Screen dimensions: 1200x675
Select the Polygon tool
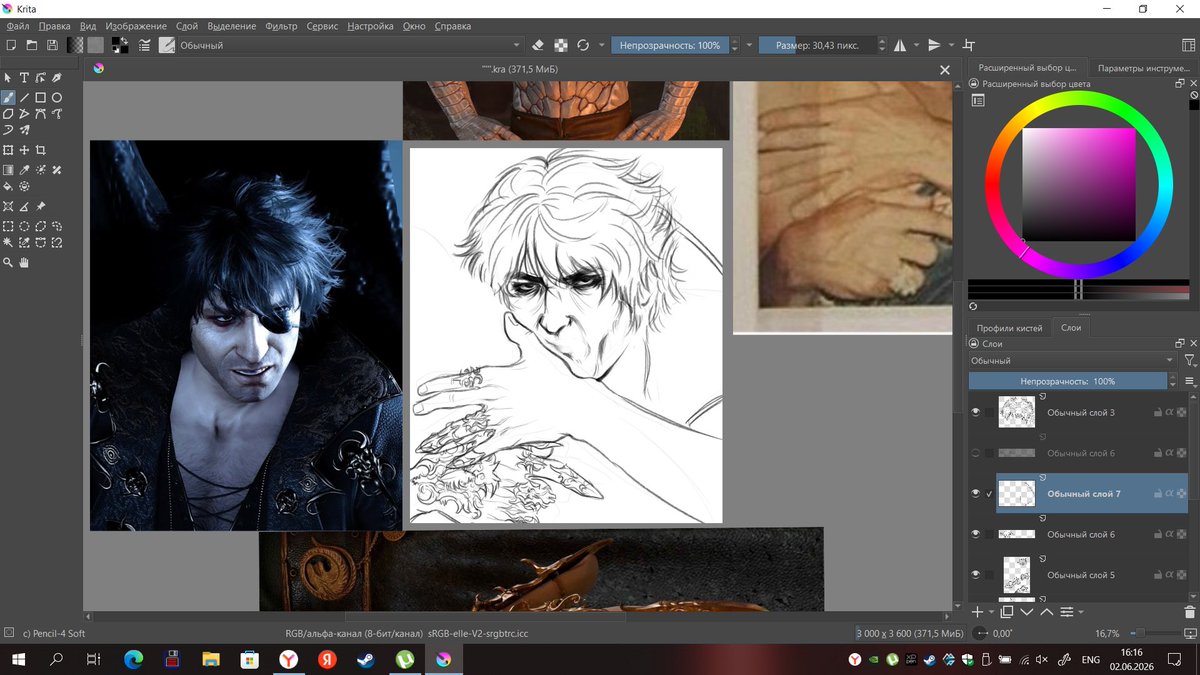[8, 114]
